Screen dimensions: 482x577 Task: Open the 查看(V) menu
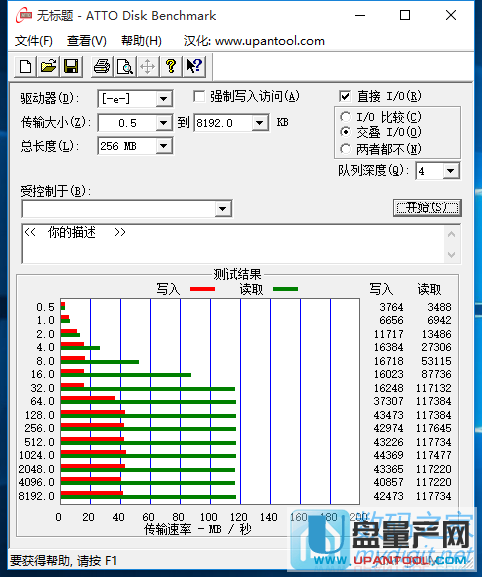86,41
